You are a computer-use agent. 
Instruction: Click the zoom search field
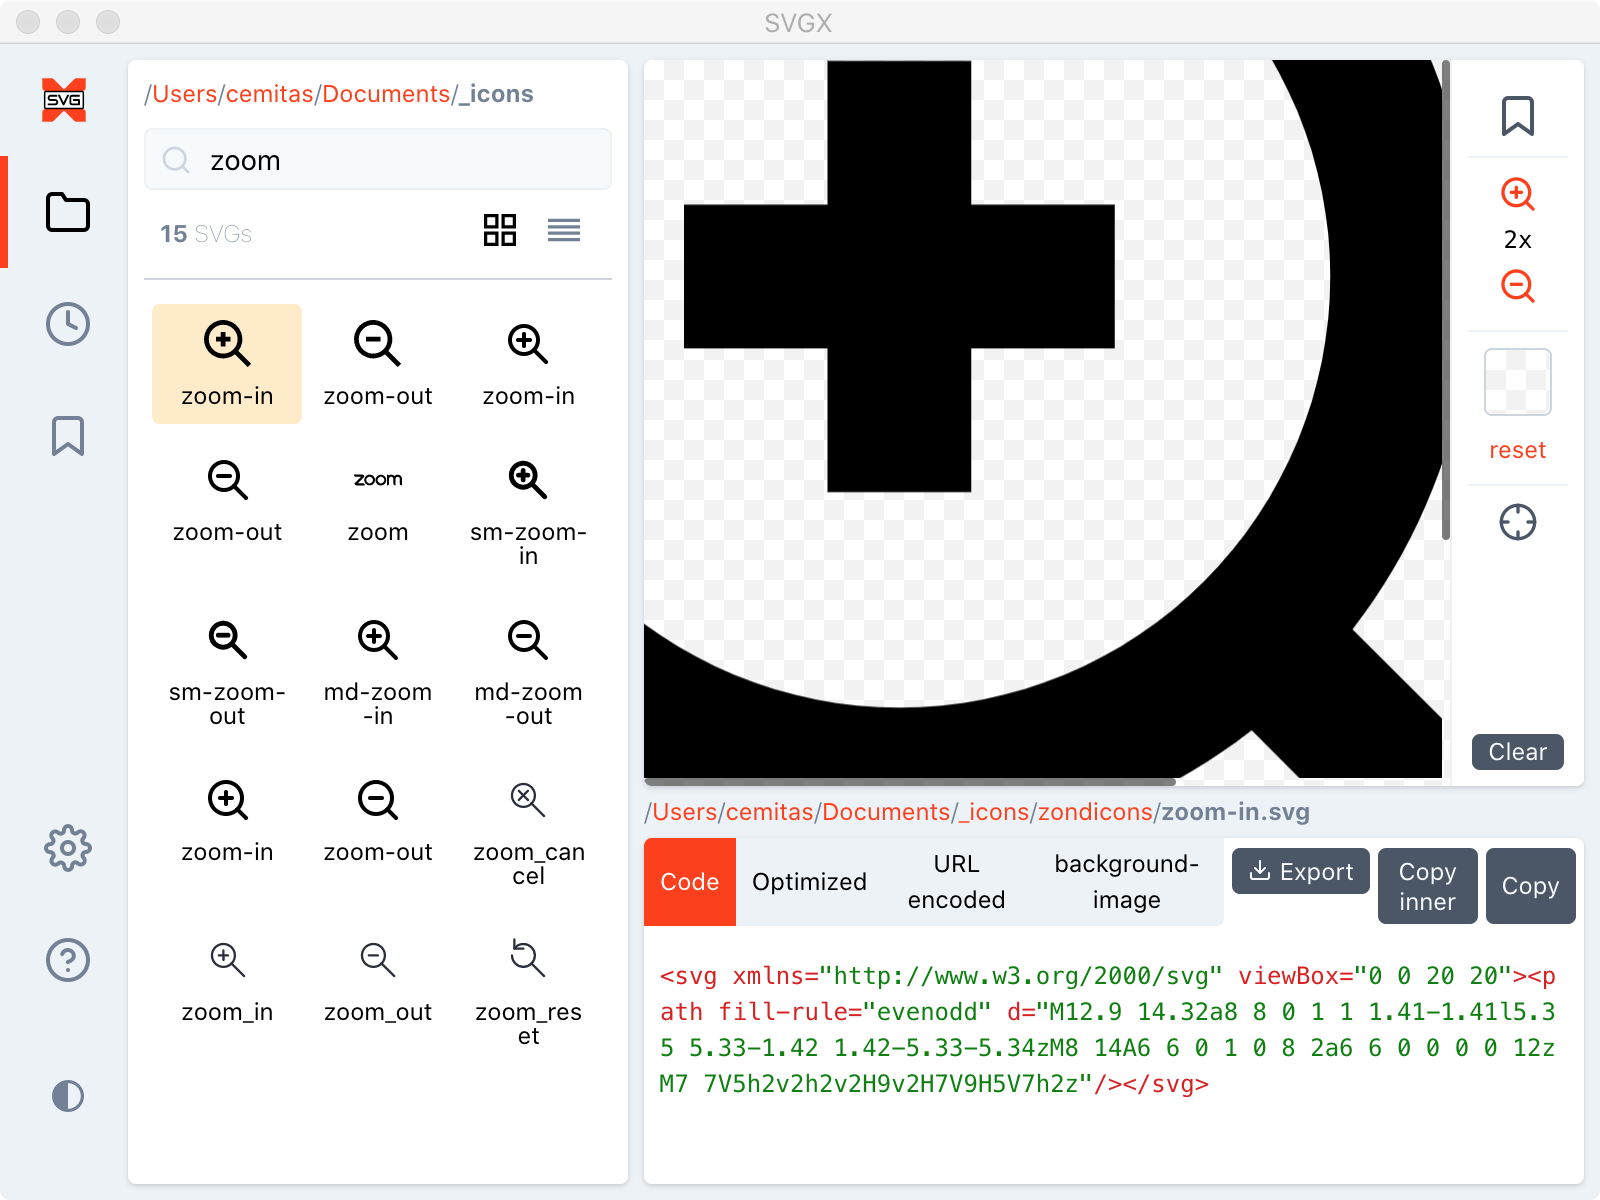378,160
